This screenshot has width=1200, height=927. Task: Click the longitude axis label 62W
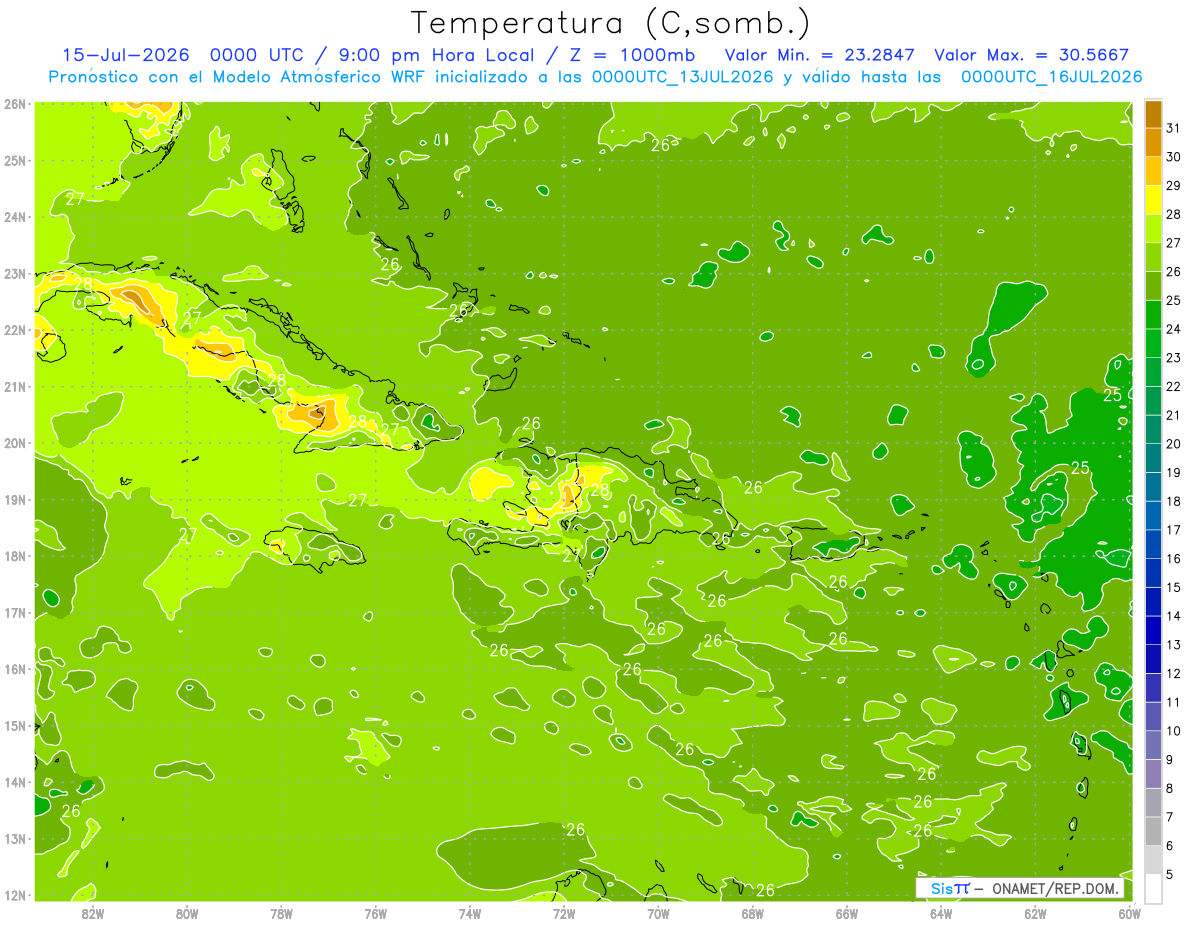click(1035, 913)
